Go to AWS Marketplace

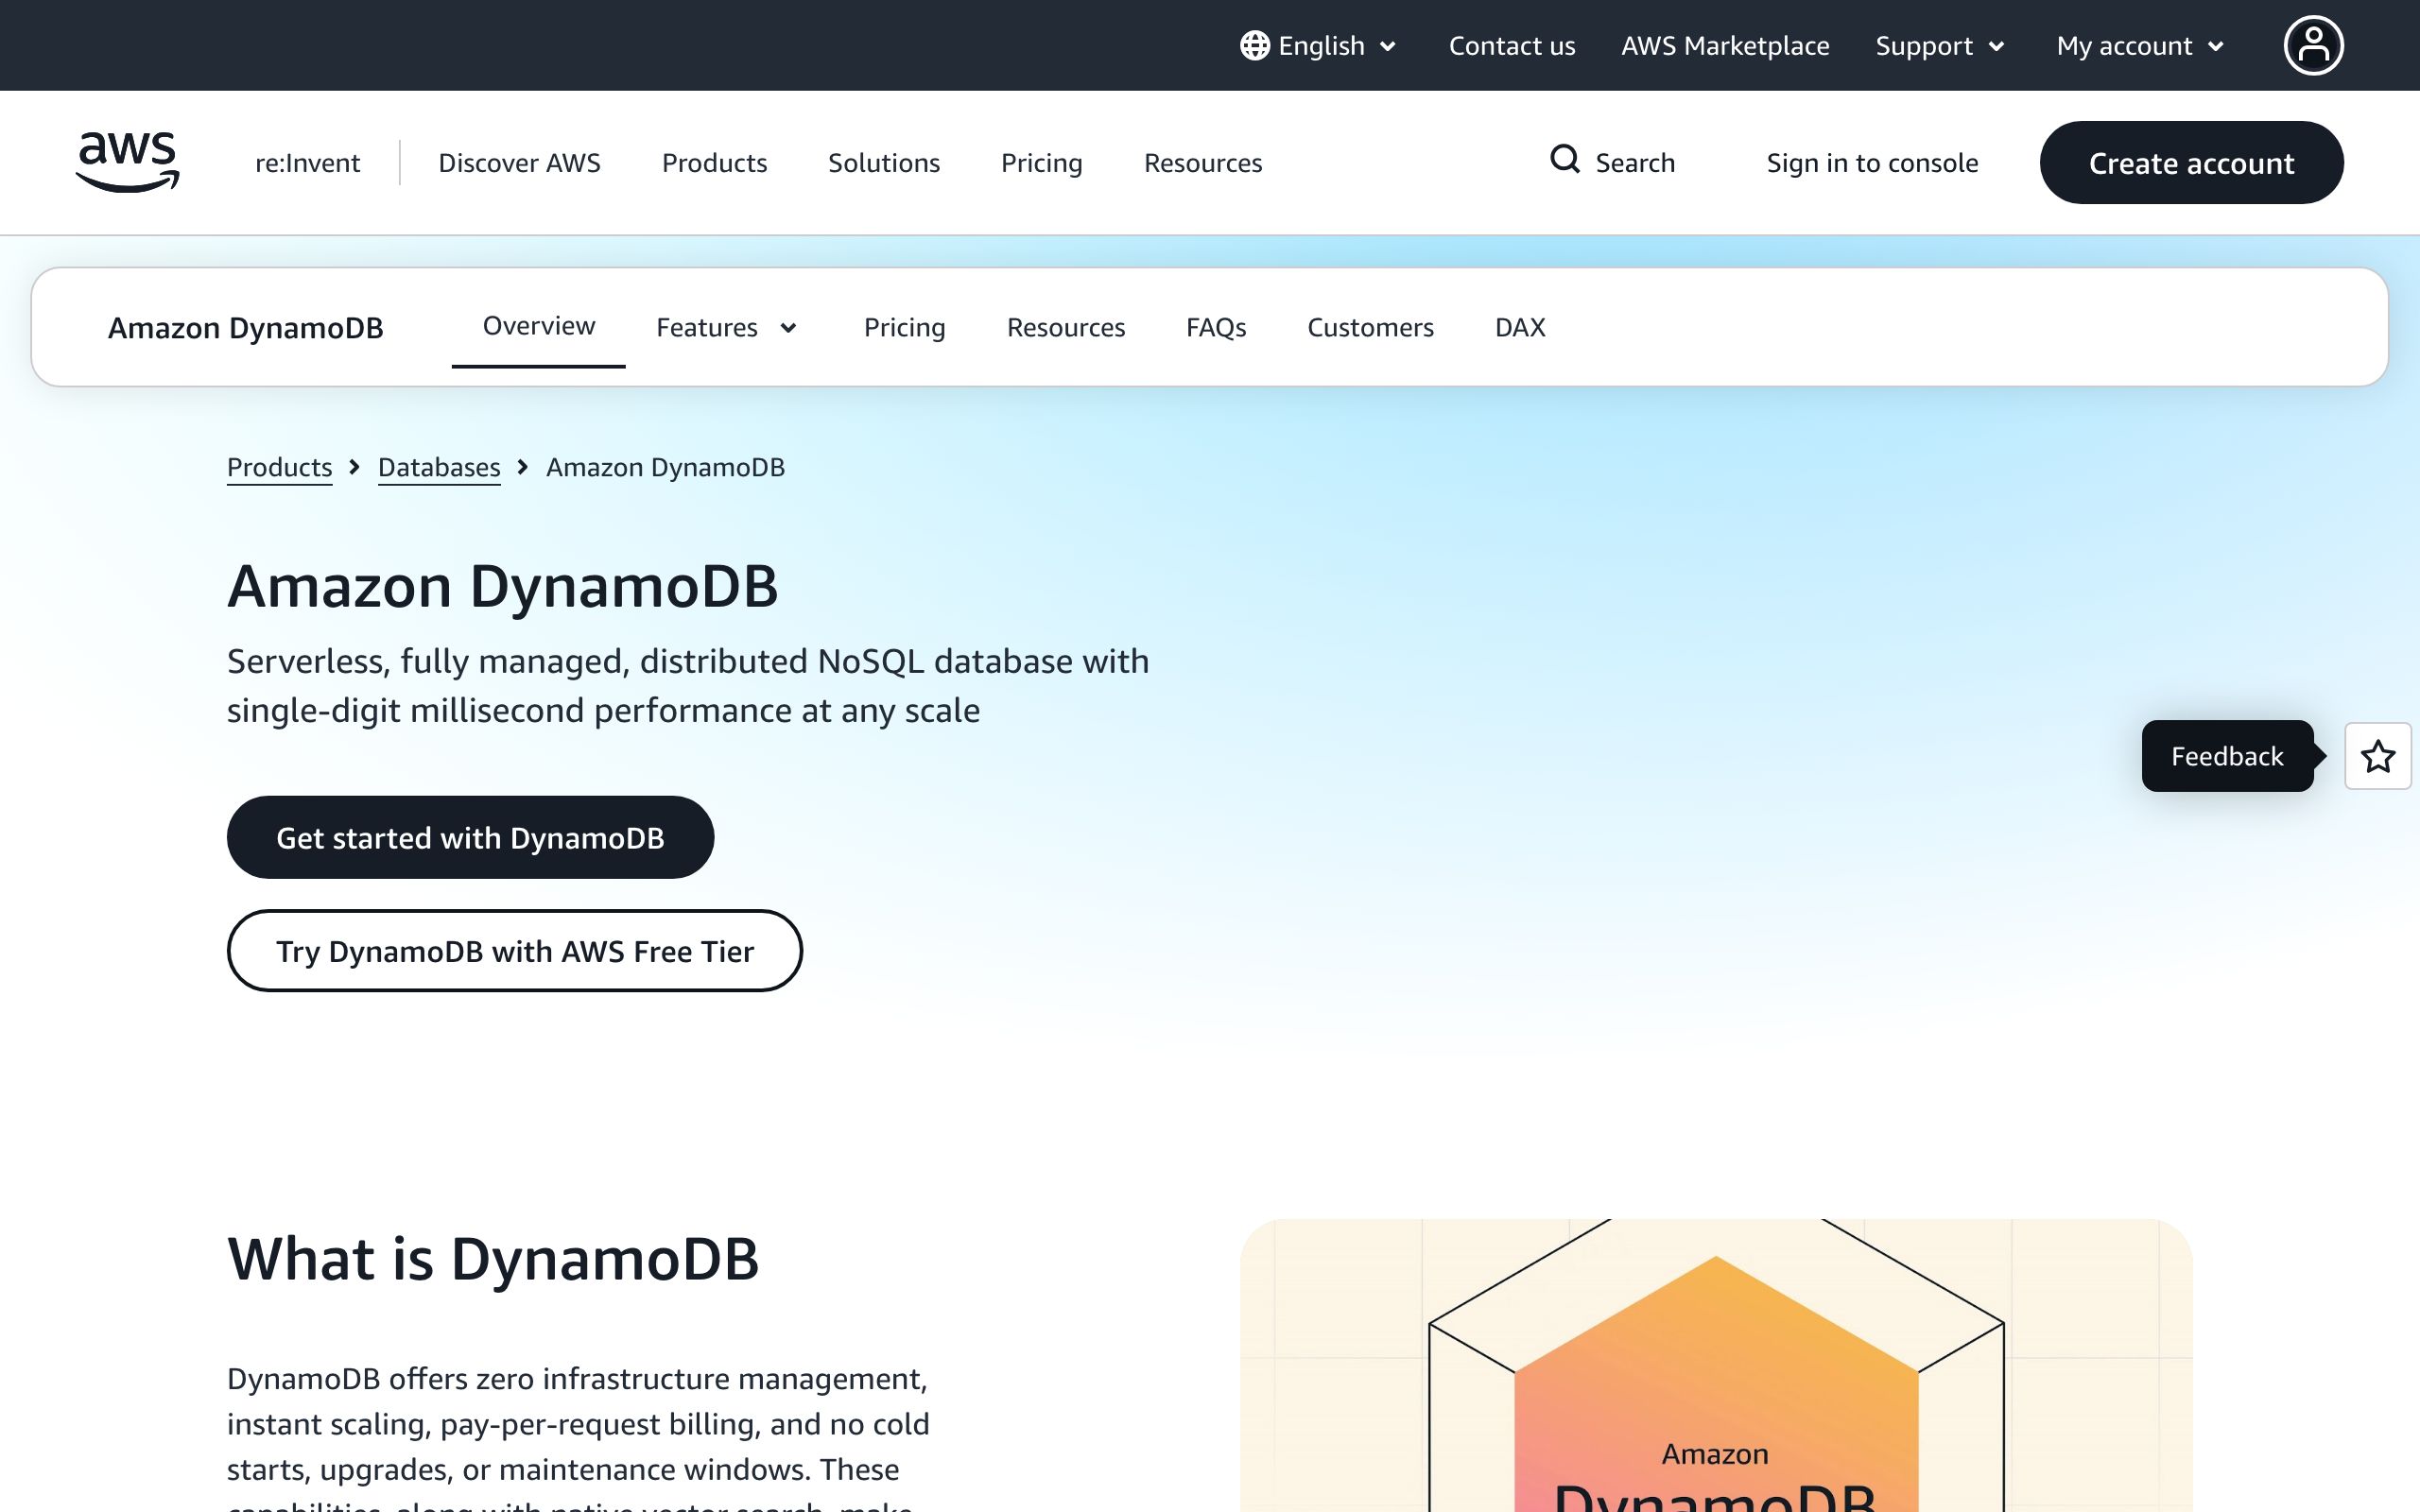(x=1724, y=46)
